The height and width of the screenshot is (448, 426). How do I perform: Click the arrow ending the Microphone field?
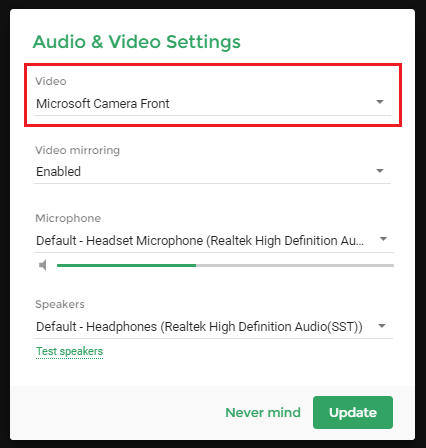[x=383, y=239]
